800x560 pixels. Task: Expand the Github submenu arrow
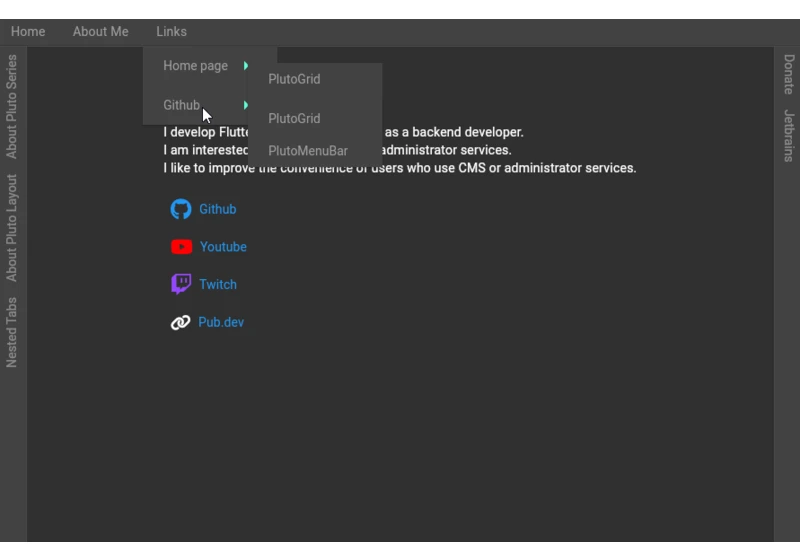[x=246, y=105]
